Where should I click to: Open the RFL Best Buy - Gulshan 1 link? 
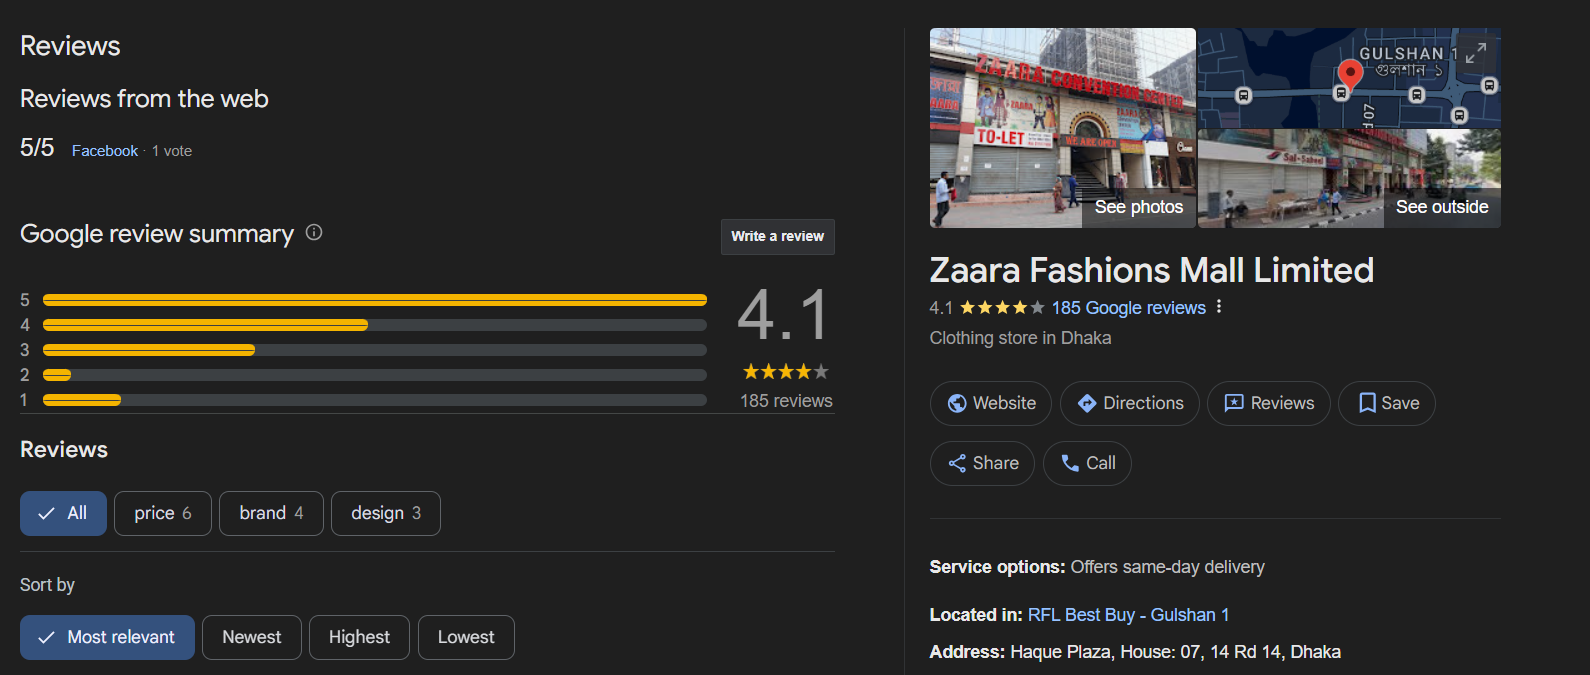[1128, 615]
